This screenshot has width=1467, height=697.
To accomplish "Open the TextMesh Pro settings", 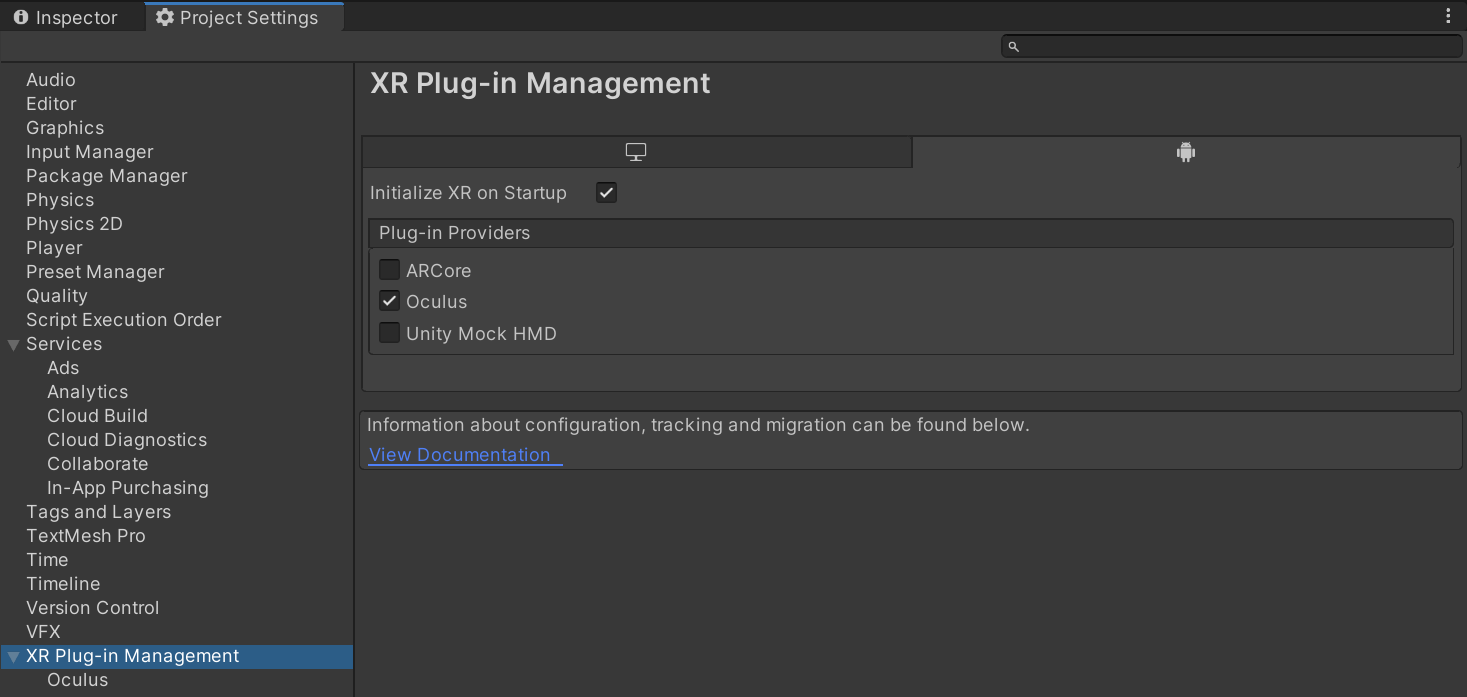I will [85, 536].
